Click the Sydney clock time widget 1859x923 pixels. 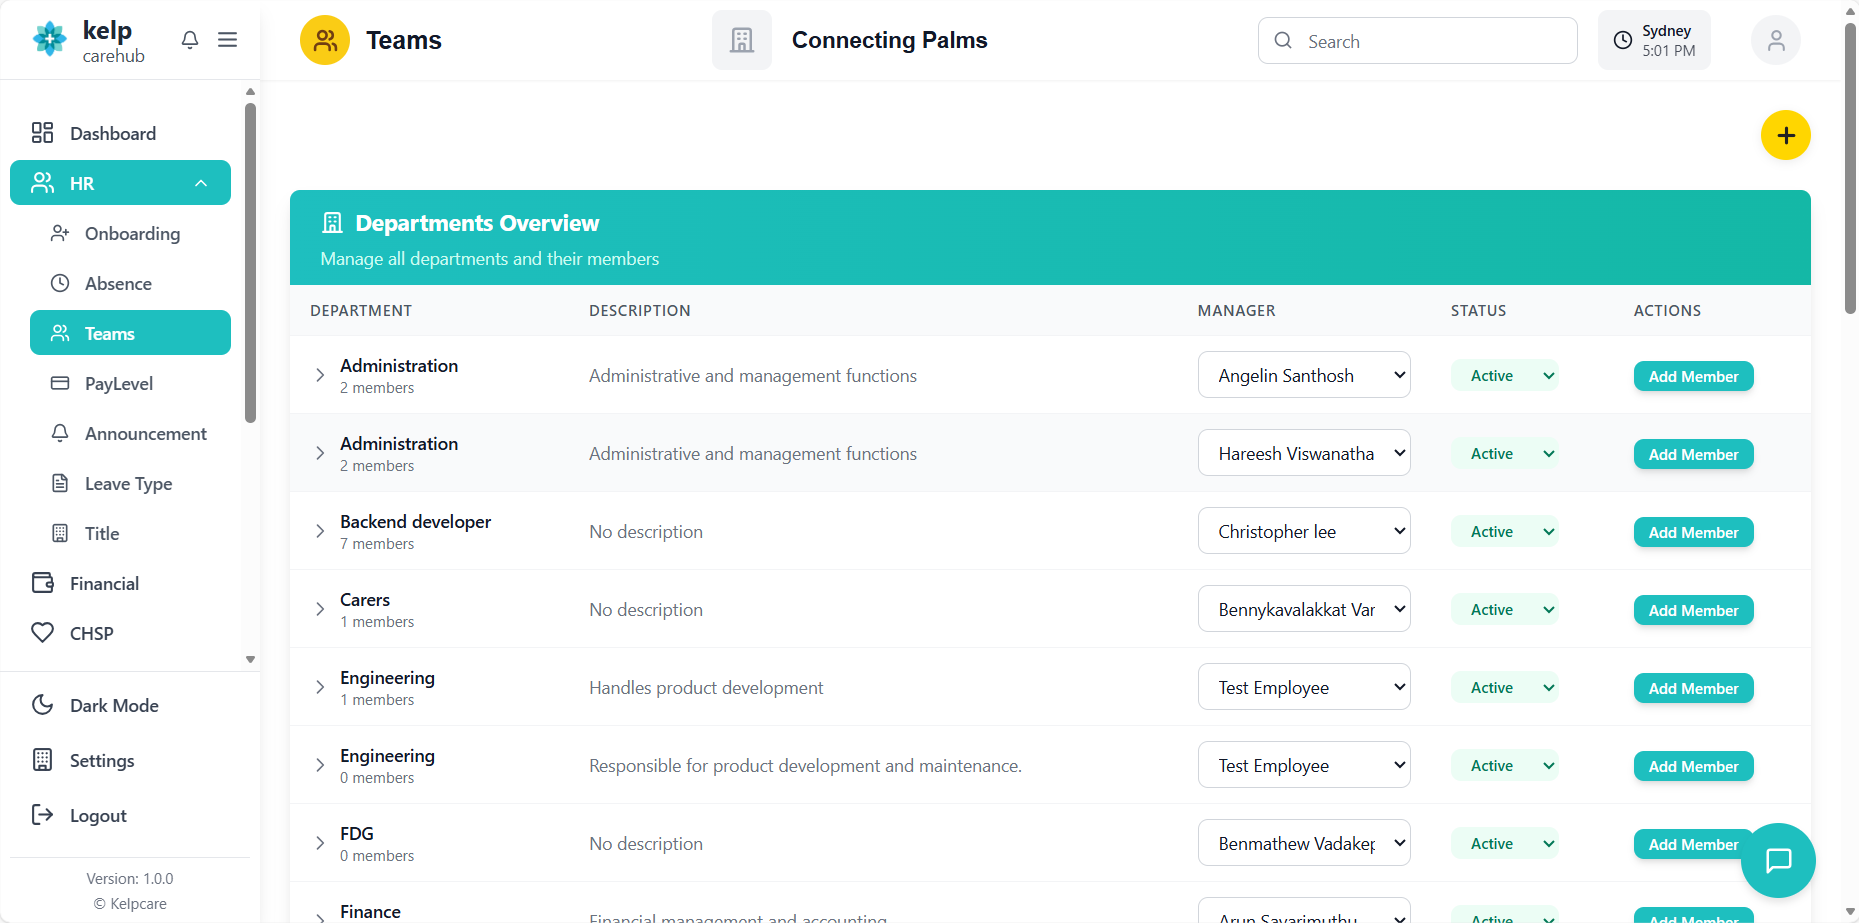(x=1654, y=41)
